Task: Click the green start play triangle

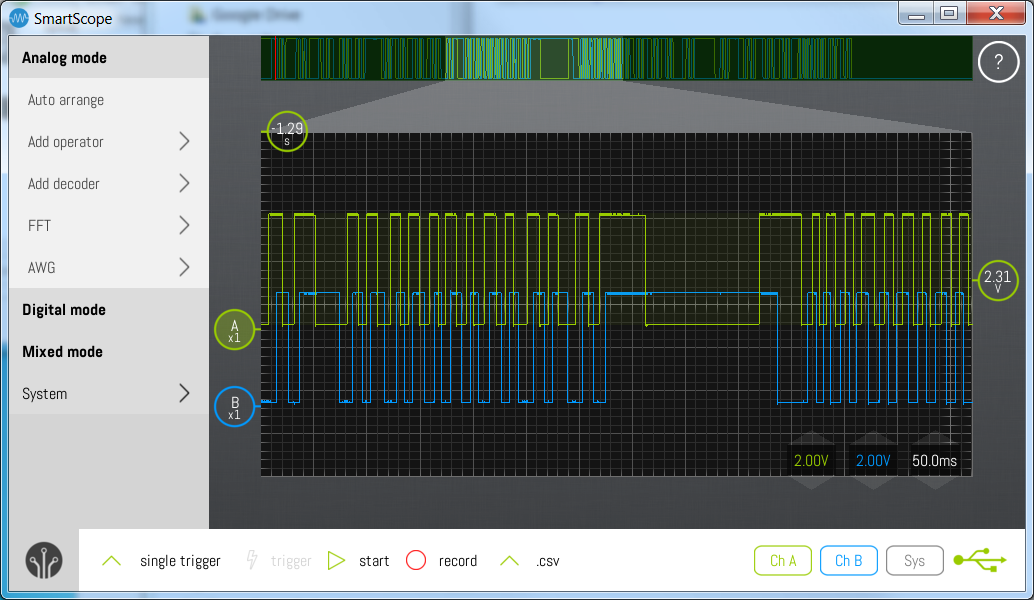Action: (336, 560)
